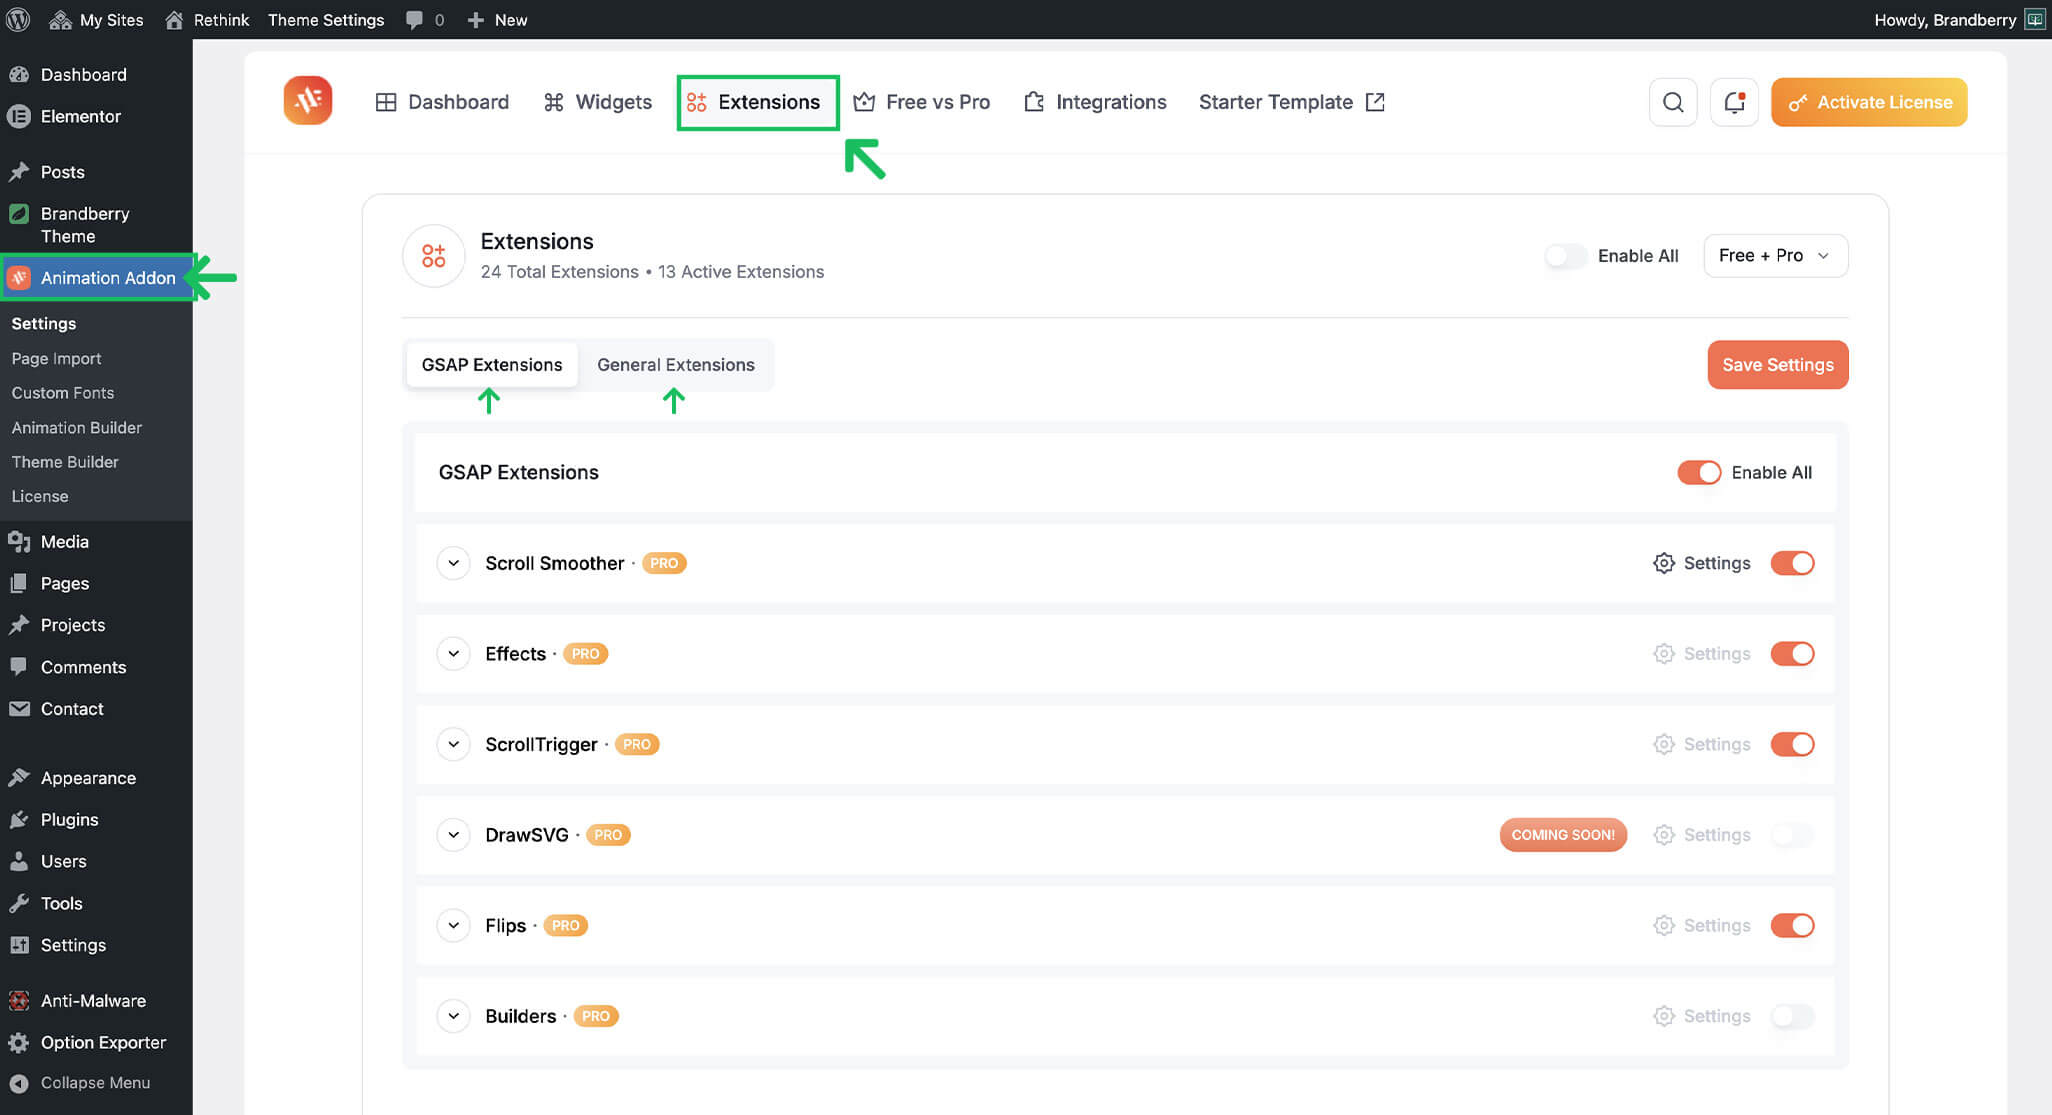Open Elementor from the sidebar
The image size is (2052, 1115).
(x=80, y=116)
